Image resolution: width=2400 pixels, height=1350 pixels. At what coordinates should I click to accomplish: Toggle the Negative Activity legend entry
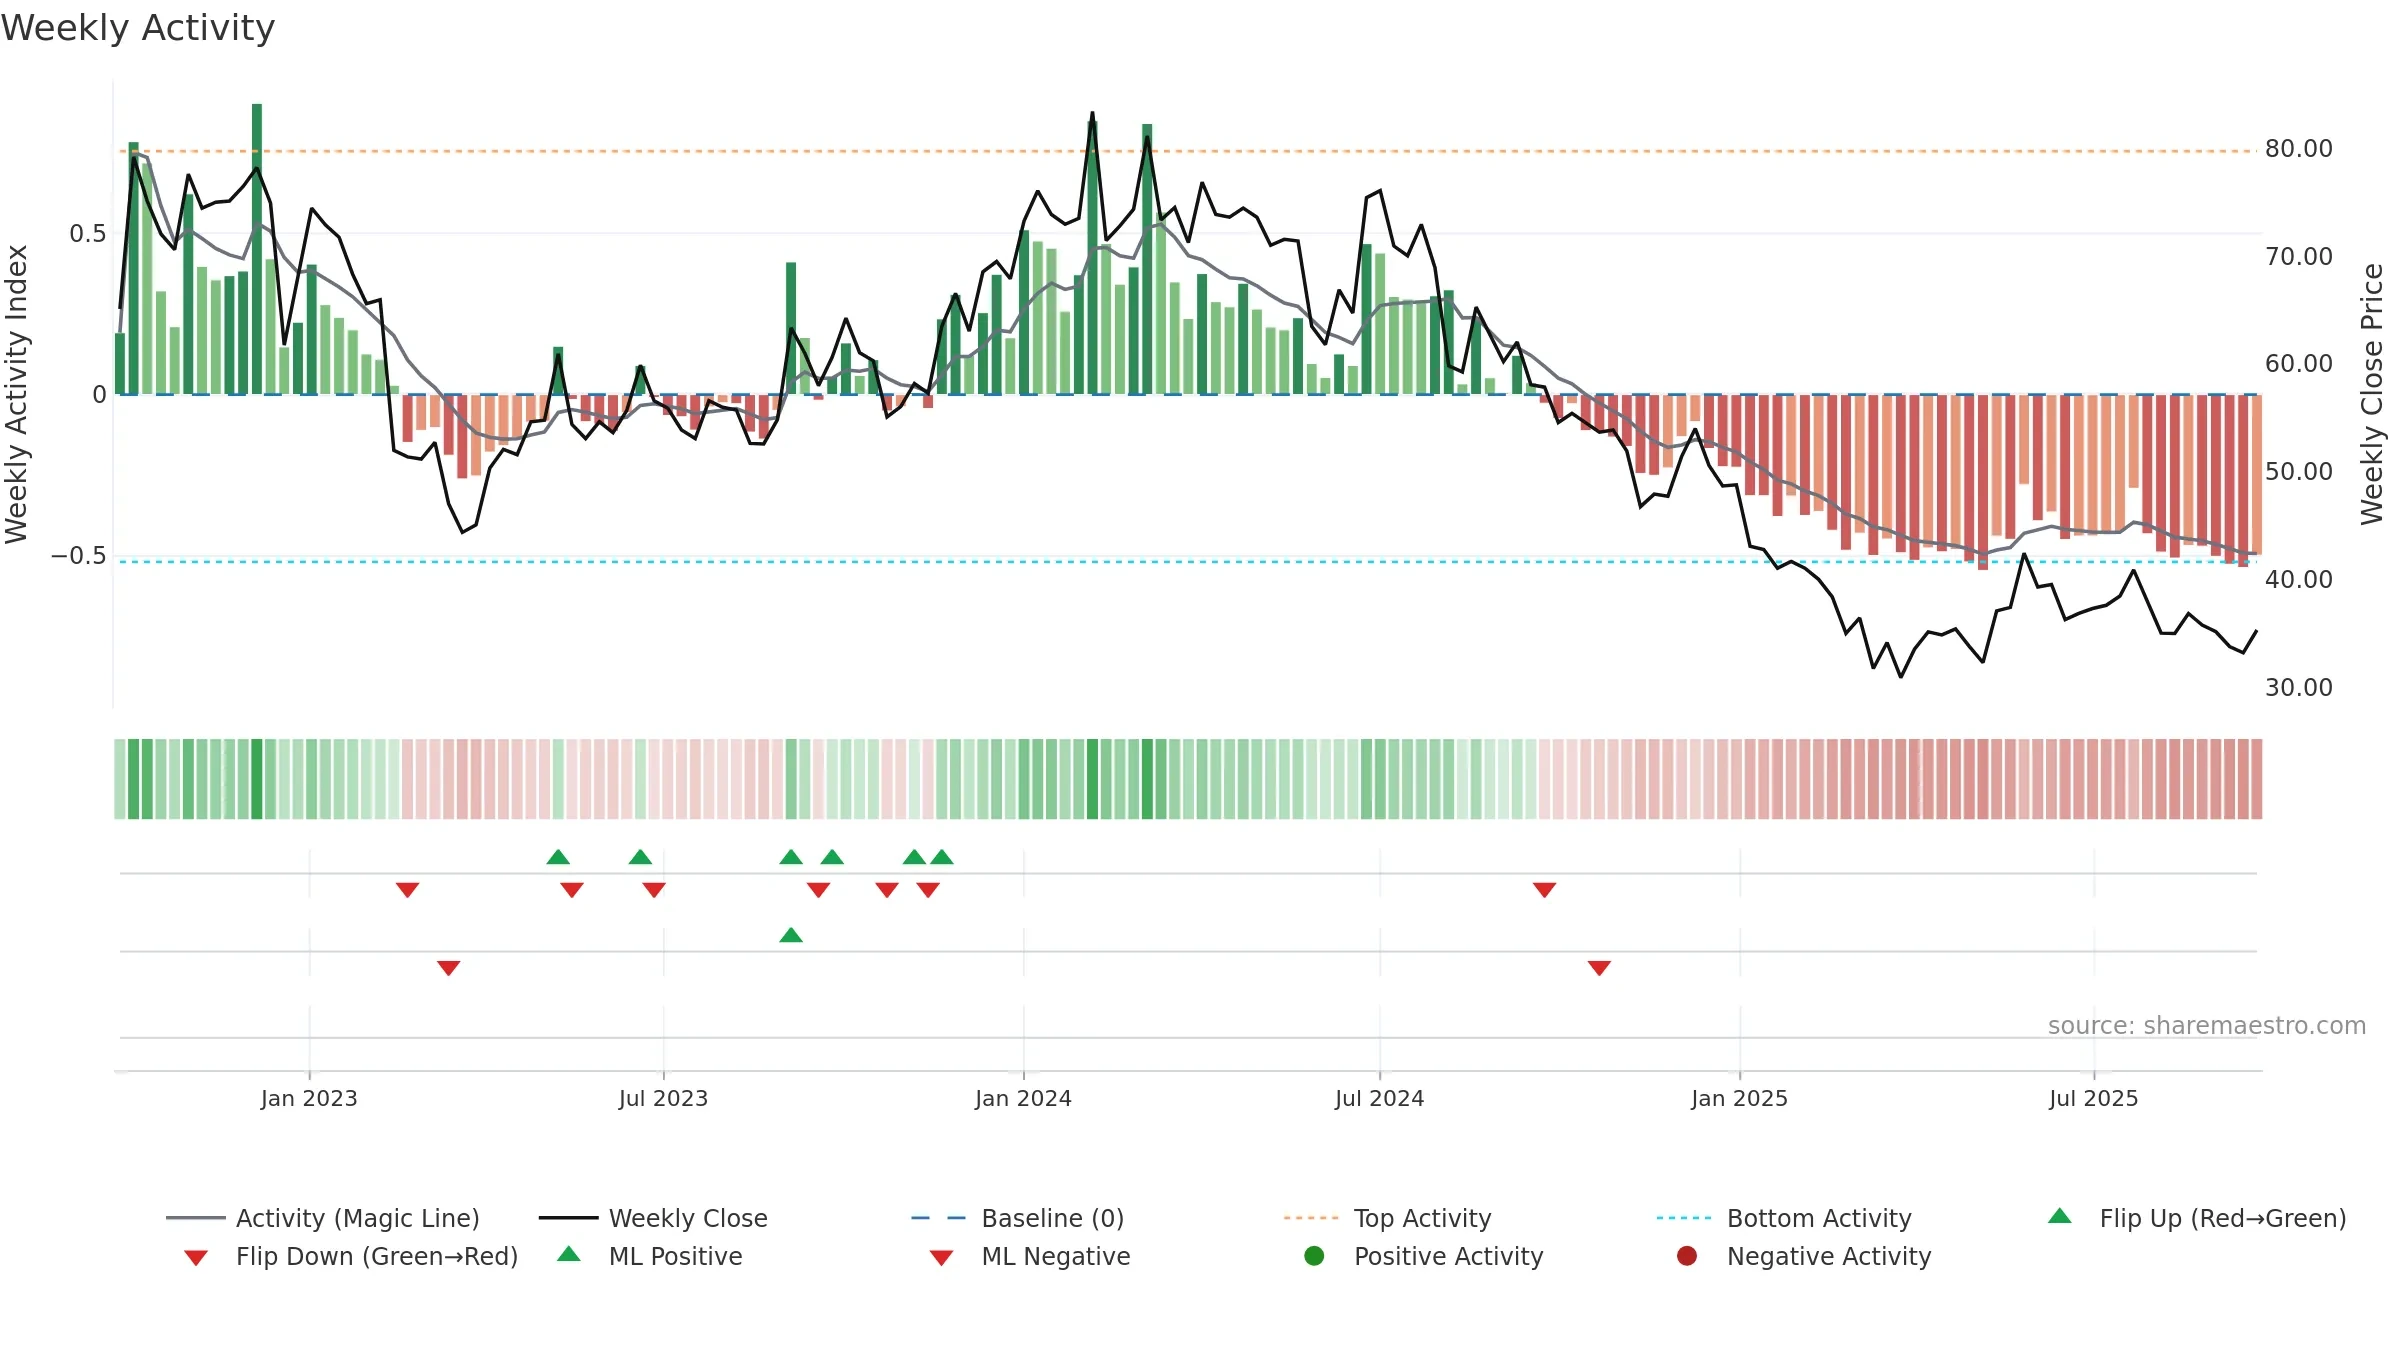point(1804,1256)
